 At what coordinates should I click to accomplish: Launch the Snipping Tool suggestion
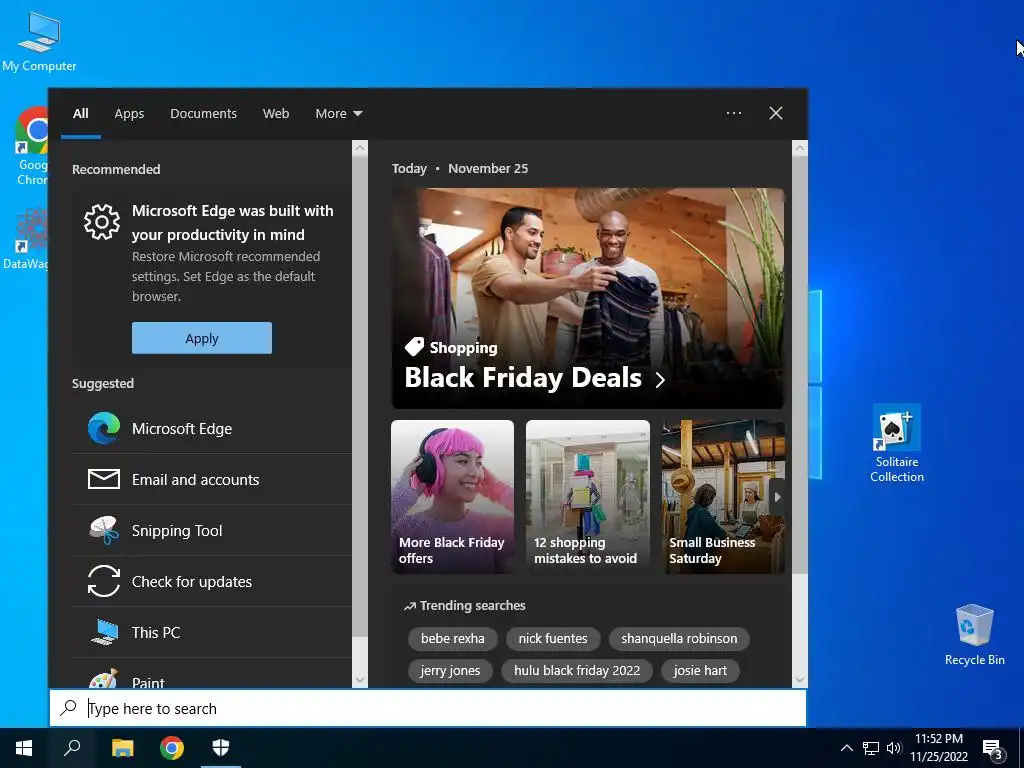[212, 530]
